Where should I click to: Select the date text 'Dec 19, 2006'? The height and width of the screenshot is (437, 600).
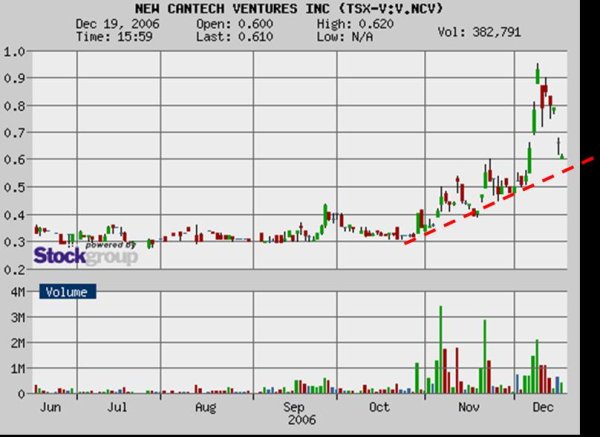point(117,24)
